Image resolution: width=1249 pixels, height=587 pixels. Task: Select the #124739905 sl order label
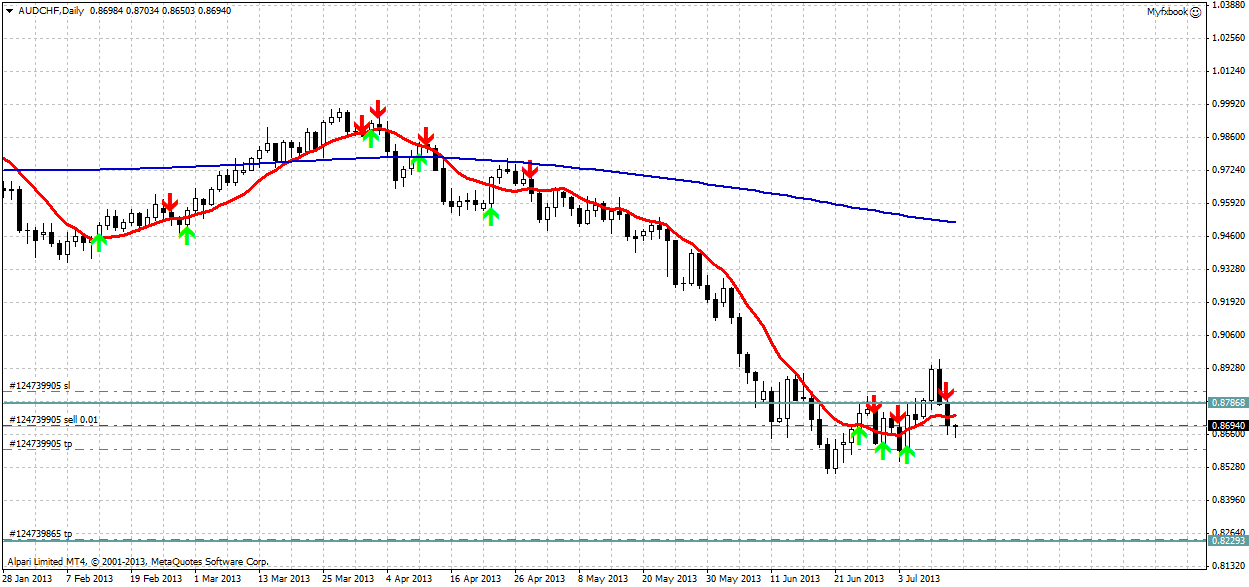[x=41, y=385]
